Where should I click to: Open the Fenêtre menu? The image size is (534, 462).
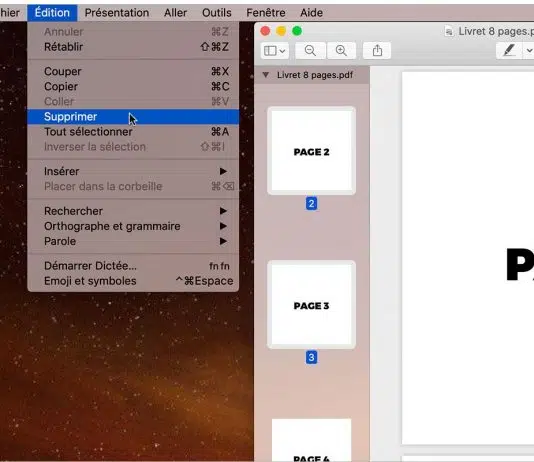(266, 13)
